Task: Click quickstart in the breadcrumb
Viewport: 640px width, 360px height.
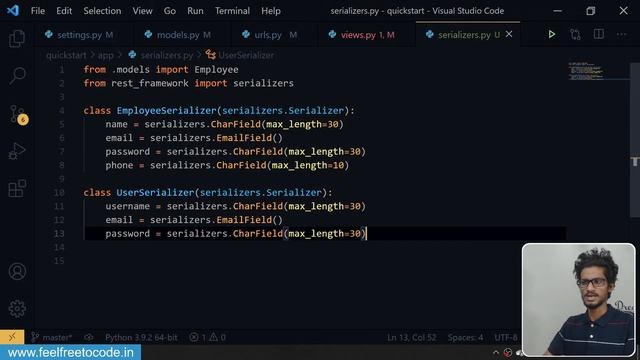Action: pos(66,55)
